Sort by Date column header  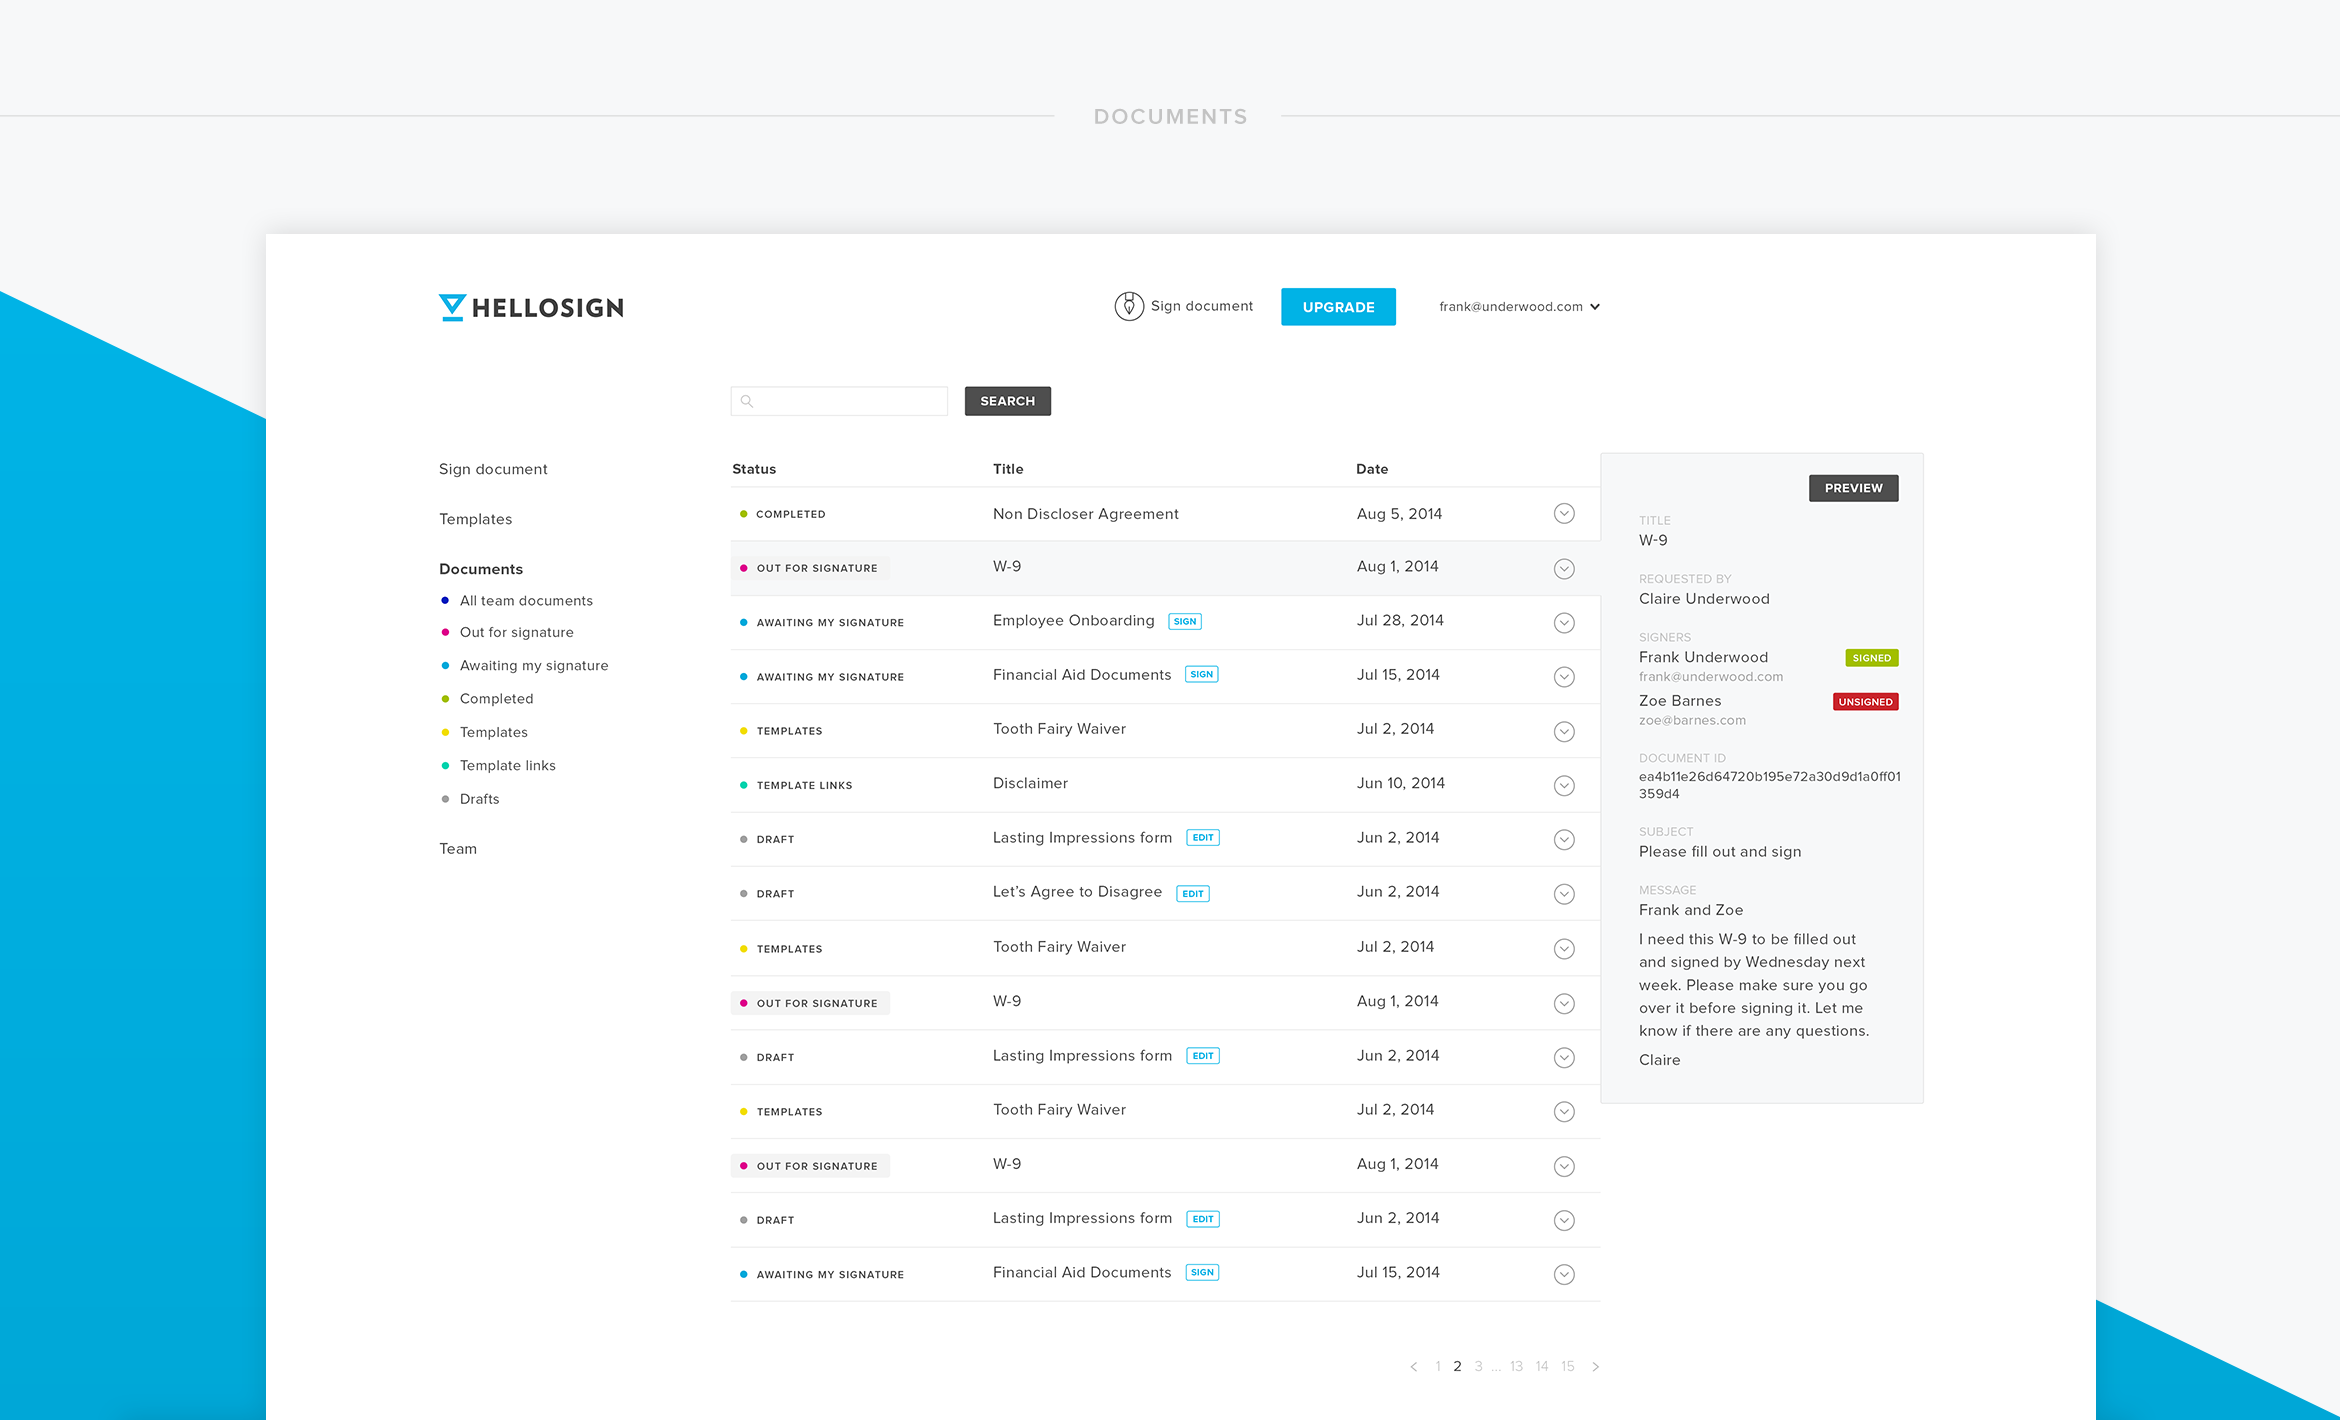(1372, 469)
